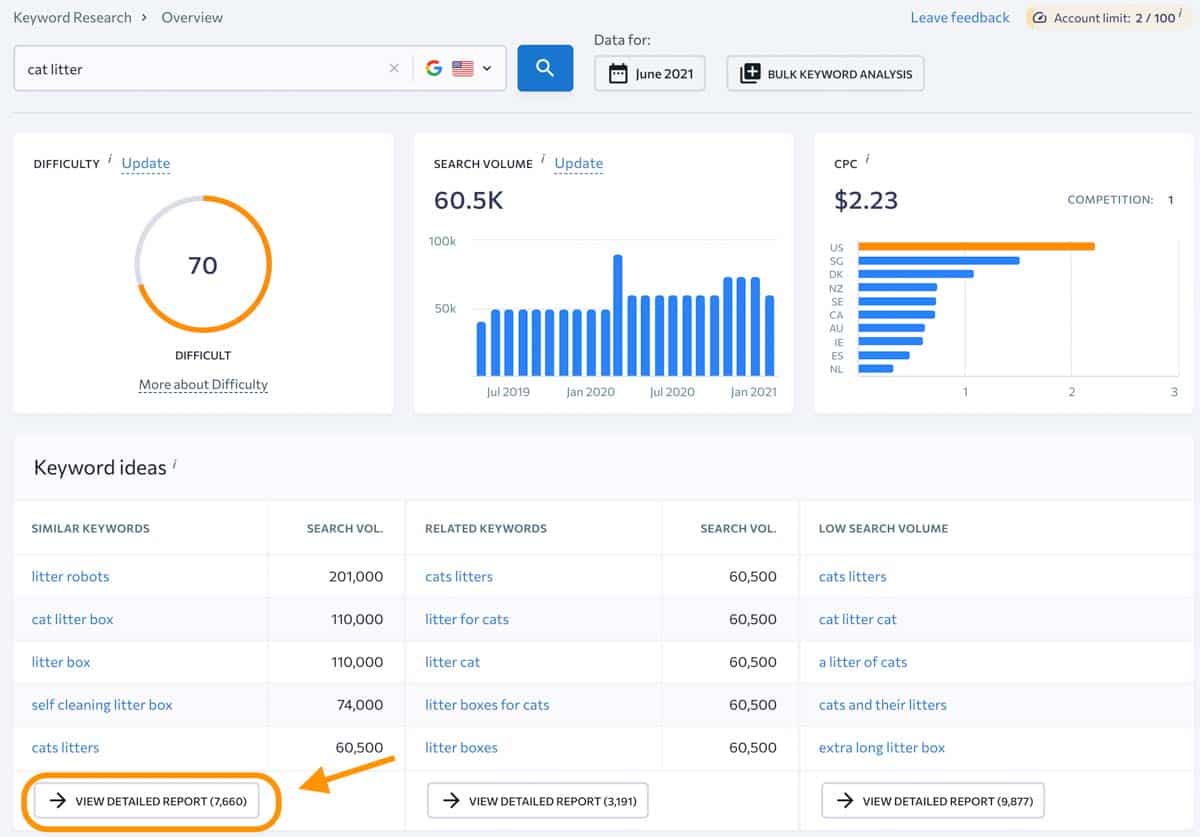Open the June 2021 date picker

pyautogui.click(x=650, y=74)
